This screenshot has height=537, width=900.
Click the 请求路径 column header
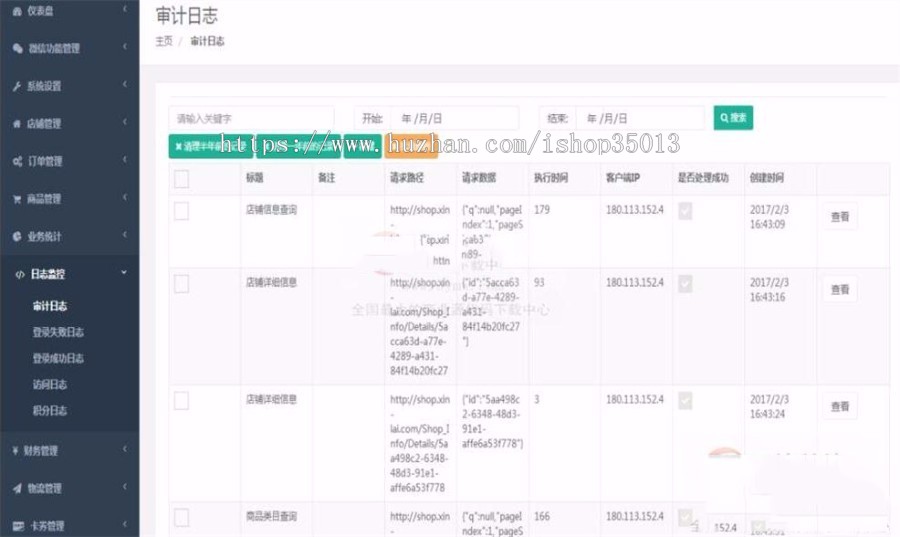point(407,178)
